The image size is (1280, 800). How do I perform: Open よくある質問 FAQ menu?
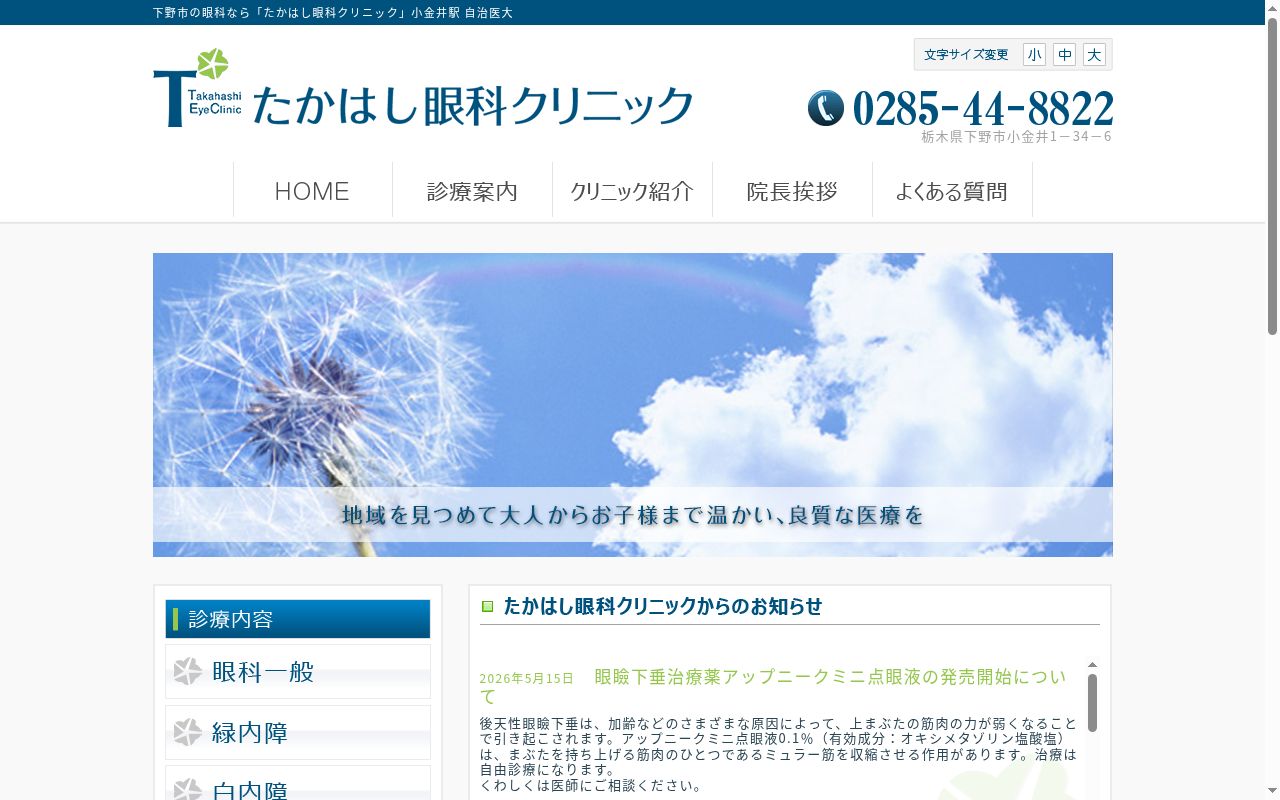(x=952, y=190)
